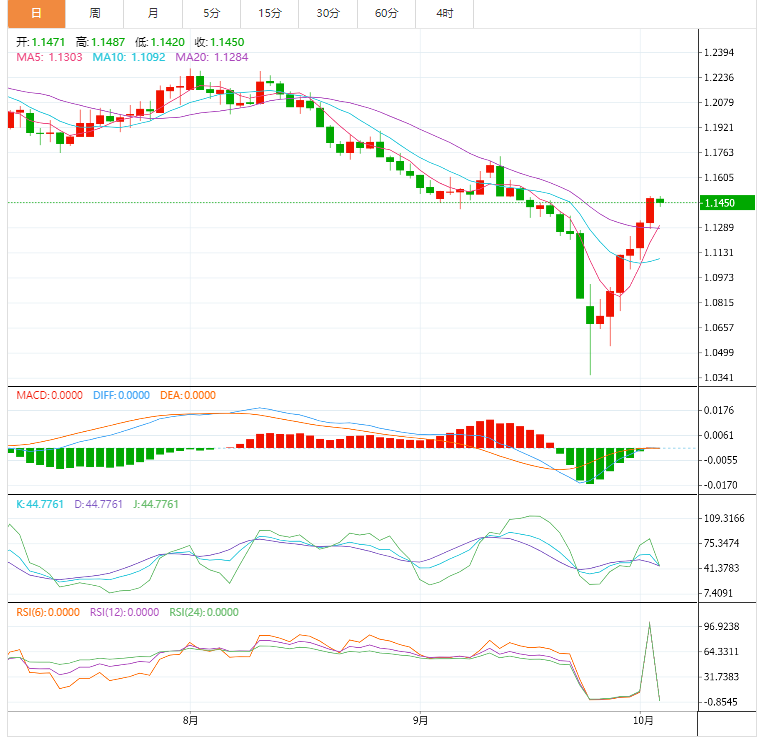Select the daily 日 timeframe tab
Image resolution: width=763 pixels, height=744 pixels.
coord(36,14)
